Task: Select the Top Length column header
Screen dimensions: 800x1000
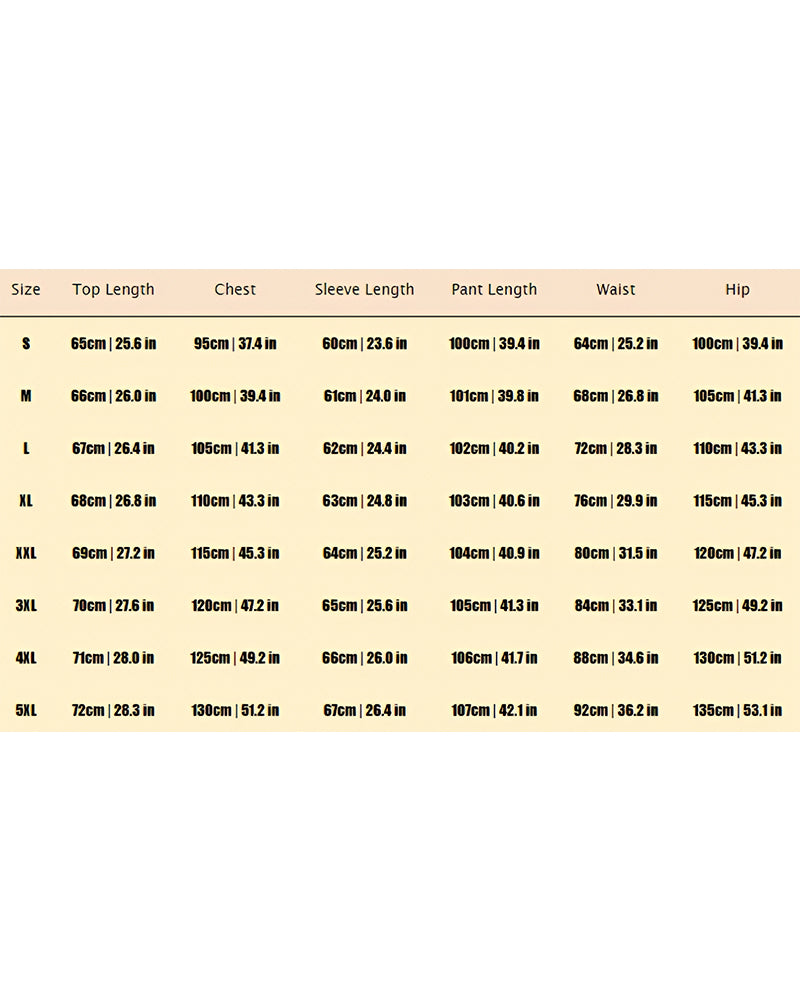Action: 113,290
